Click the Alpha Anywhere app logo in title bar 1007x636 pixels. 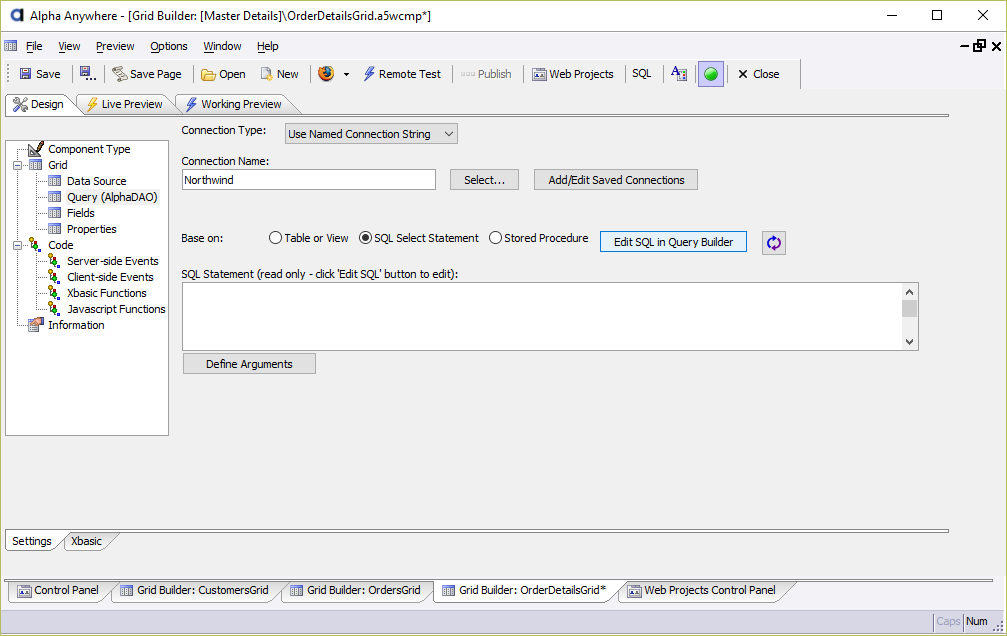[x=17, y=15]
